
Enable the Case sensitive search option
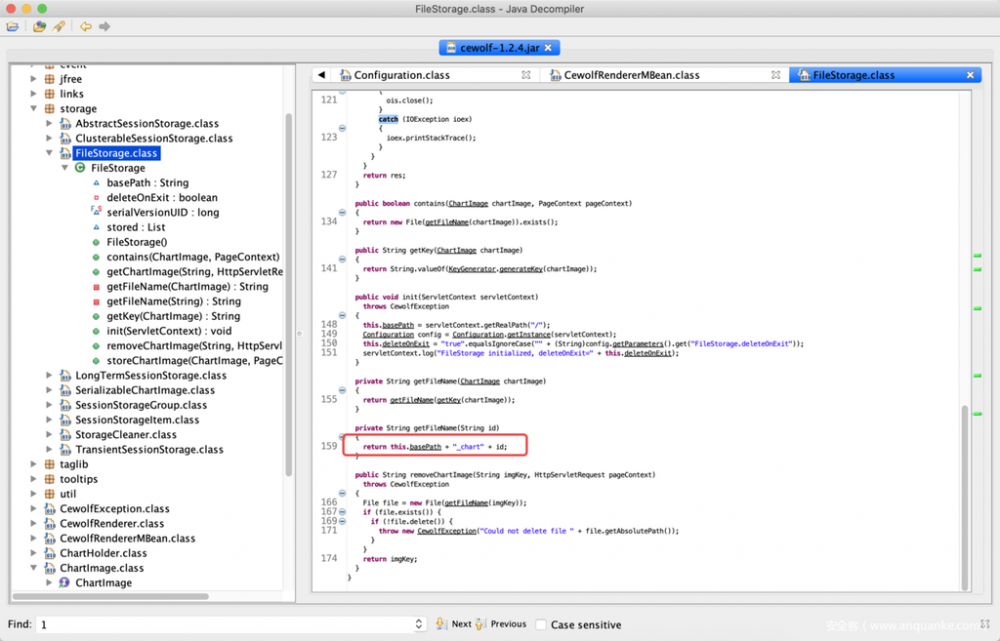tap(540, 623)
